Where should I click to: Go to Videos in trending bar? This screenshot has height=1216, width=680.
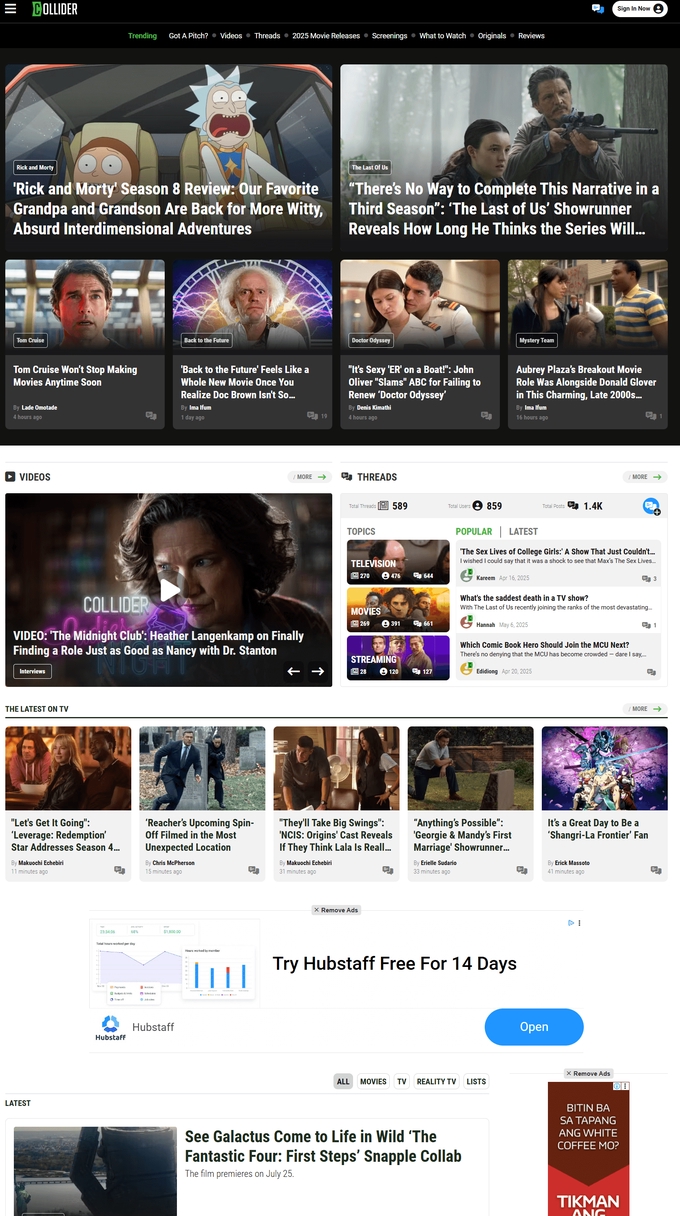[x=231, y=36]
